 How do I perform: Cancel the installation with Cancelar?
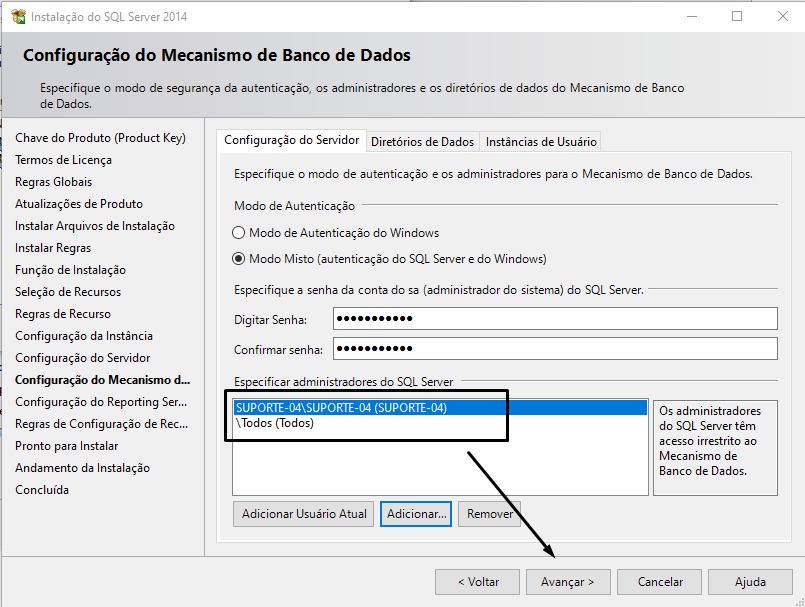pyautogui.click(x=659, y=582)
